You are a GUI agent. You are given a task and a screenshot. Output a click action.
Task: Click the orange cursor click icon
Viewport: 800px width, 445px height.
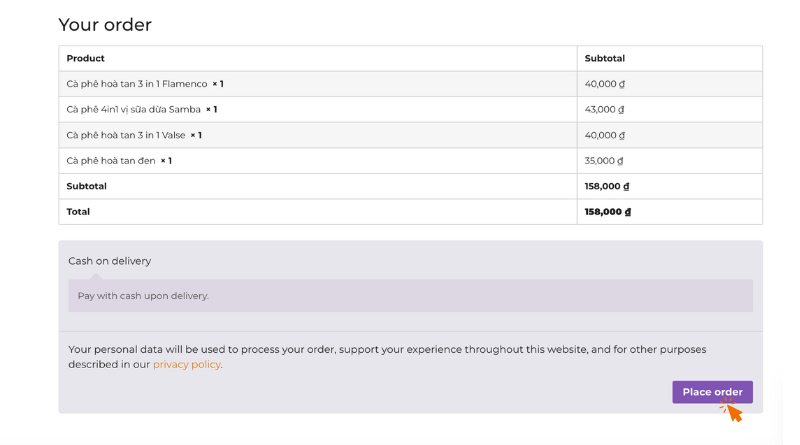point(732,410)
